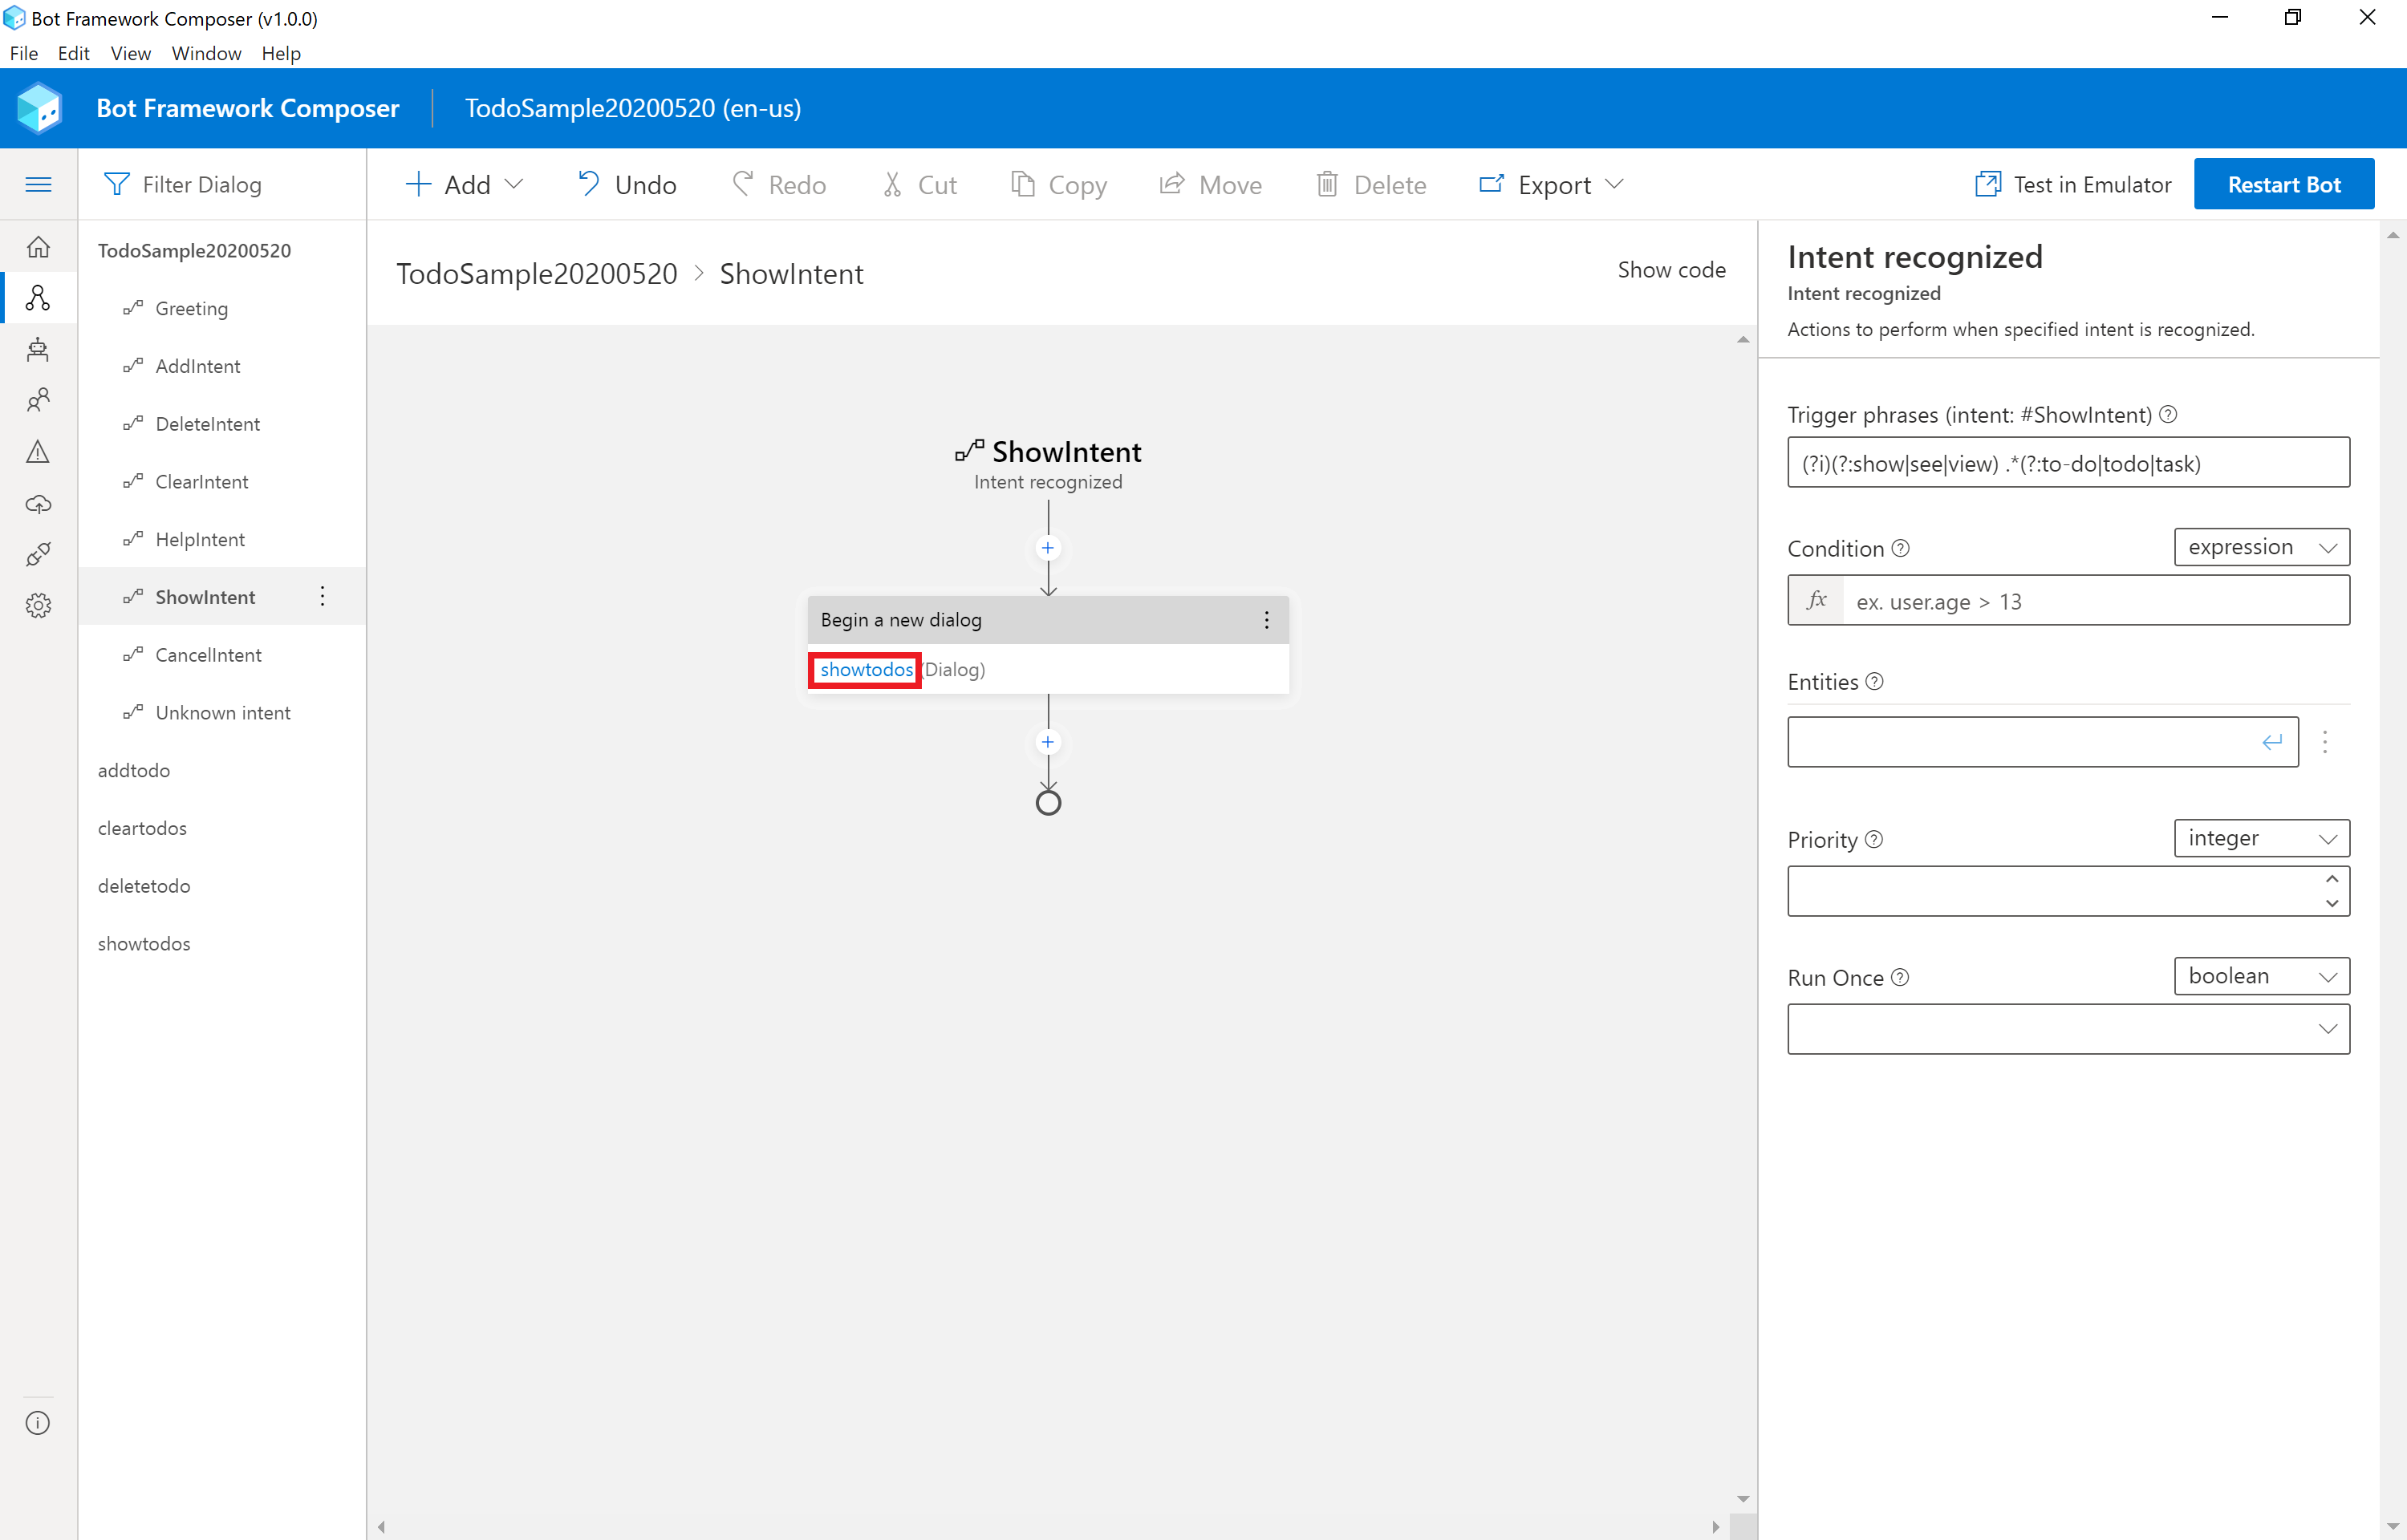The height and width of the screenshot is (1540, 2407).
Task: Open the Home icon in left navigation
Action: click(x=38, y=246)
